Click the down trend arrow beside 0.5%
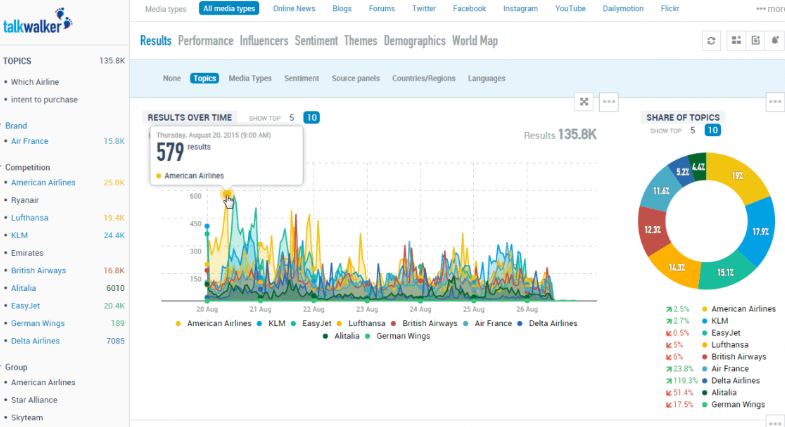 tap(668, 333)
